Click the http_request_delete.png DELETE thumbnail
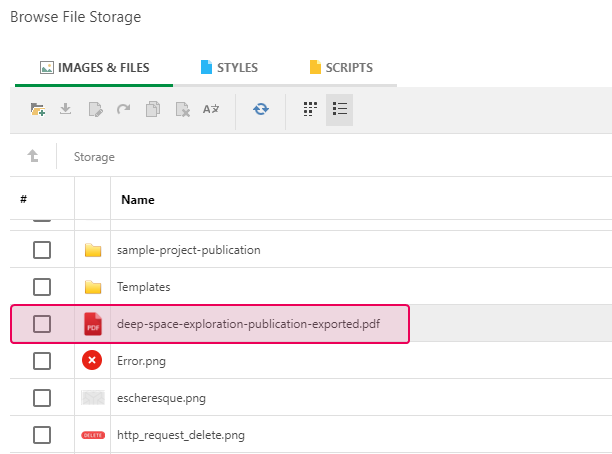612x454 pixels. [x=93, y=435]
